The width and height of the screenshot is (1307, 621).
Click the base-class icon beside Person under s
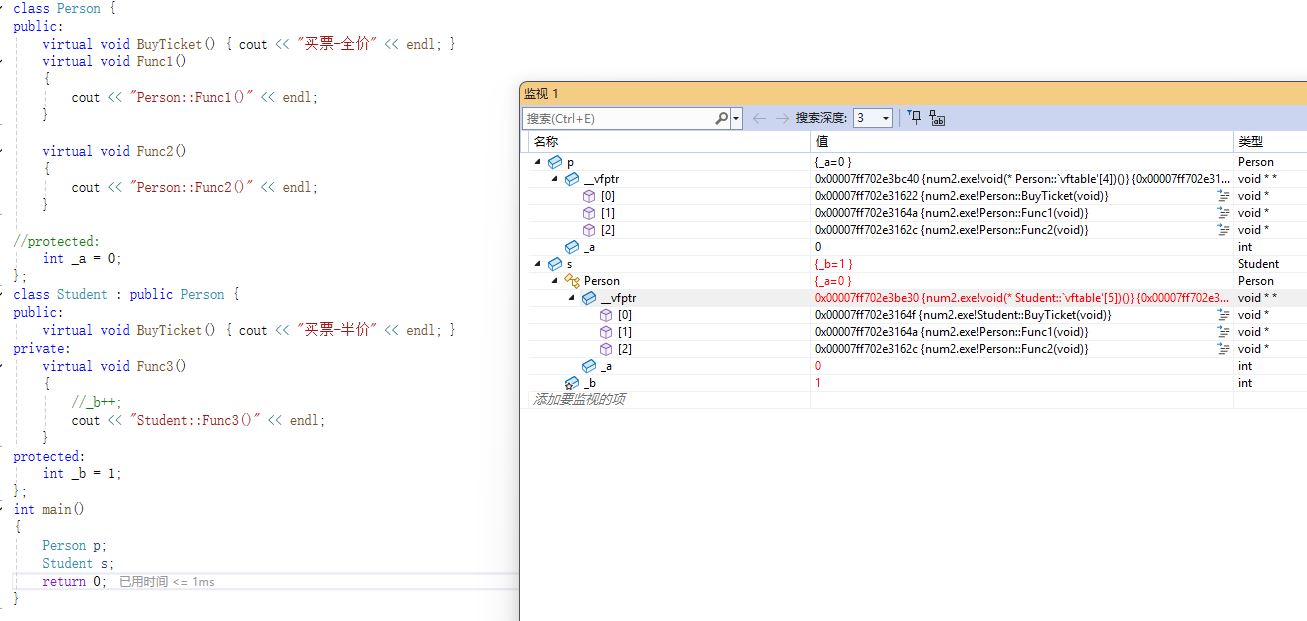[x=572, y=281]
